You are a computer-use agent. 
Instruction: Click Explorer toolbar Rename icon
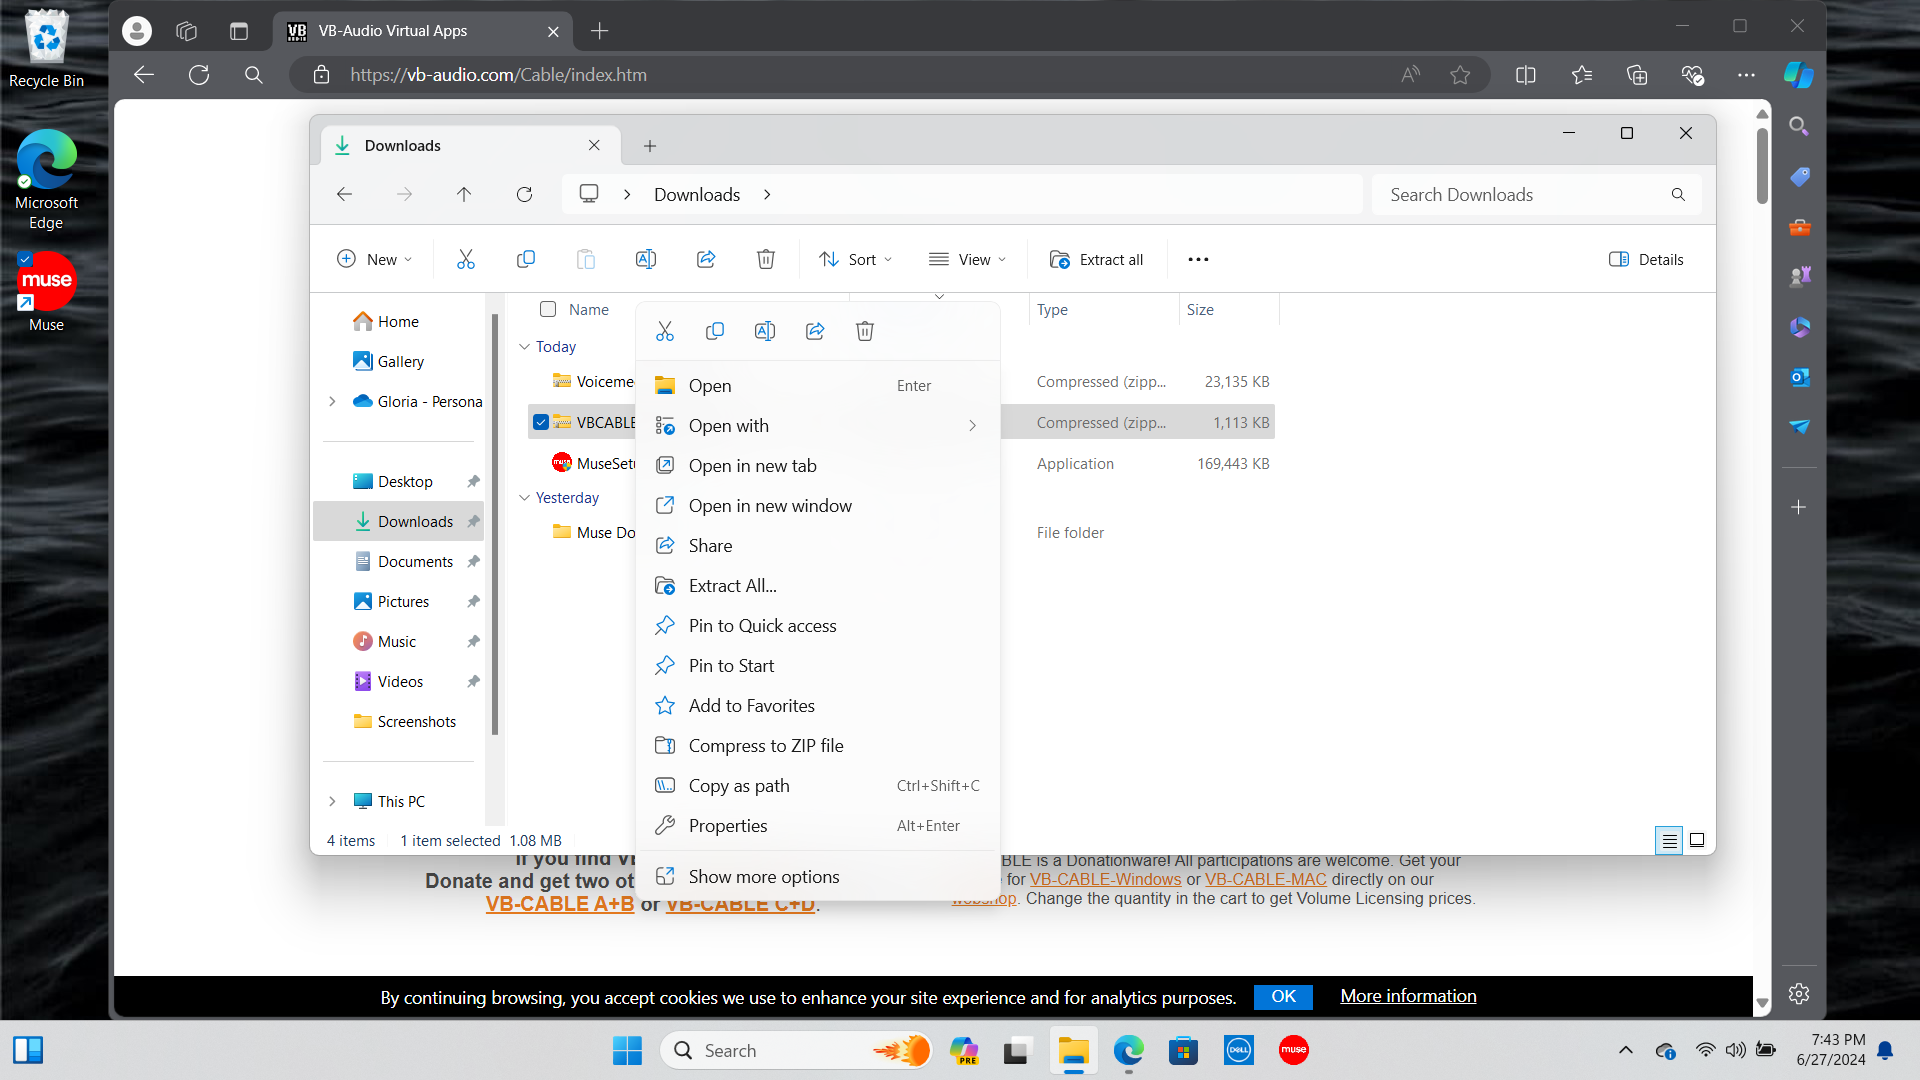click(x=646, y=259)
